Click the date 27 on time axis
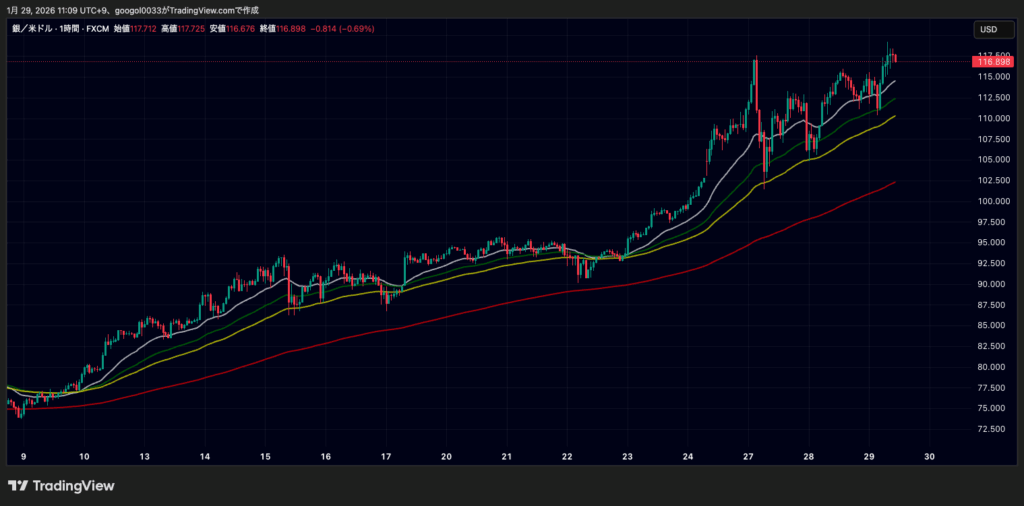 coord(747,456)
